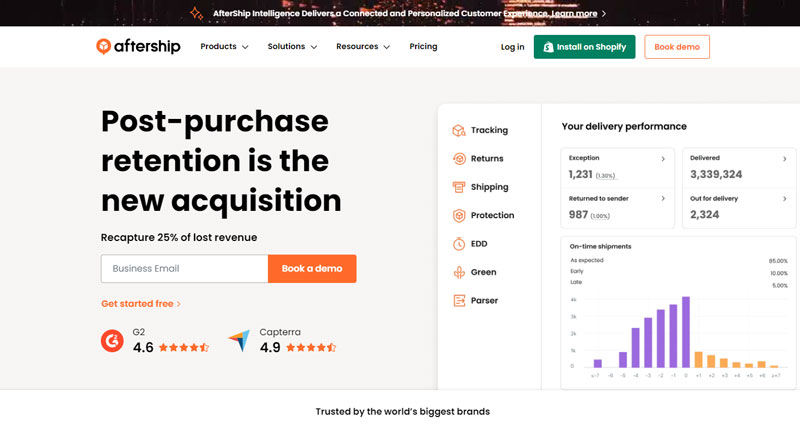This screenshot has width=800, height=428.
Task: Select the Shipping icon
Action: (x=459, y=187)
